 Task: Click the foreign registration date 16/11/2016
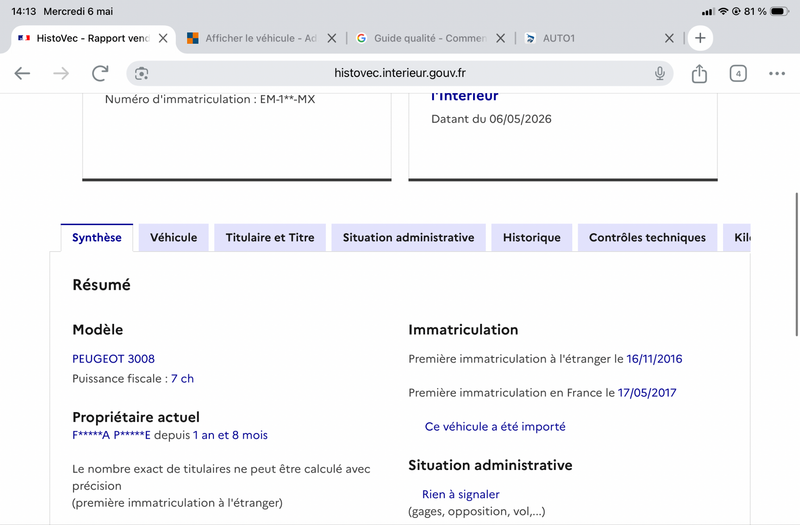click(654, 359)
